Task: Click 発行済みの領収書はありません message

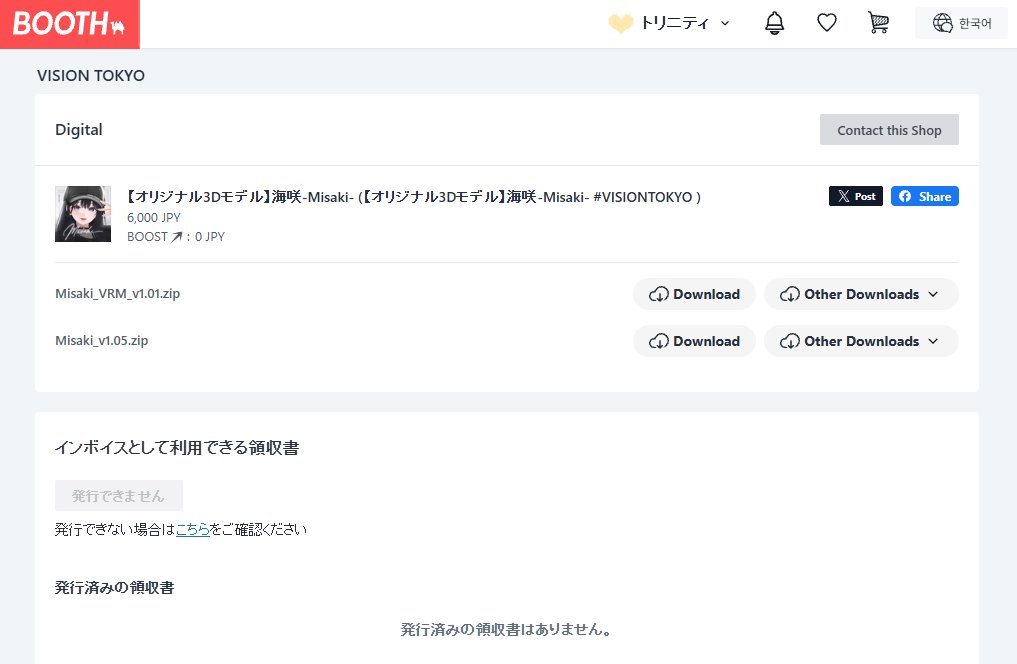Action: (506, 629)
